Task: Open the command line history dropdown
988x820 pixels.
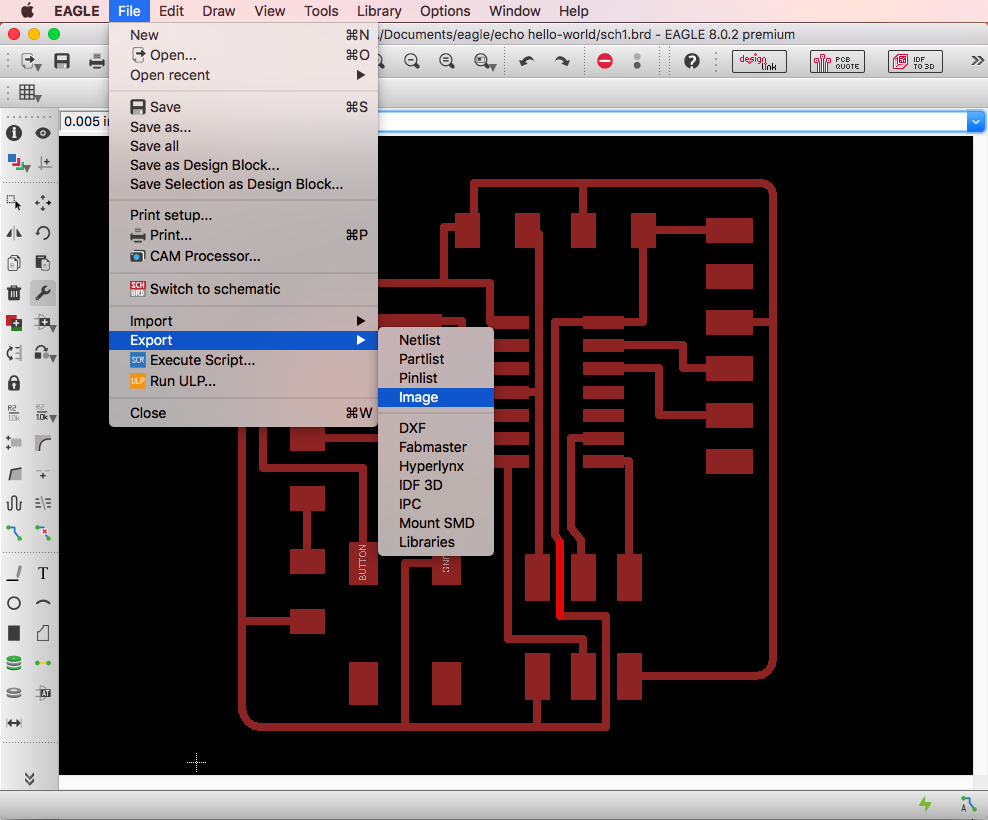Action: (976, 122)
